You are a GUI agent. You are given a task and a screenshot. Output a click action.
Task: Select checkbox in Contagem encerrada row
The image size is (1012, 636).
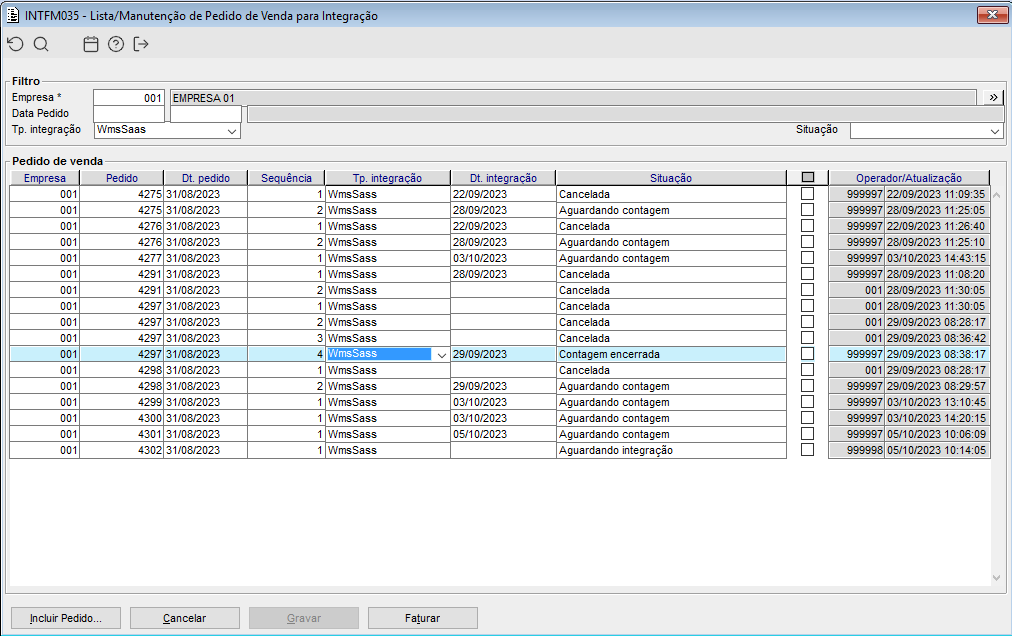807,354
